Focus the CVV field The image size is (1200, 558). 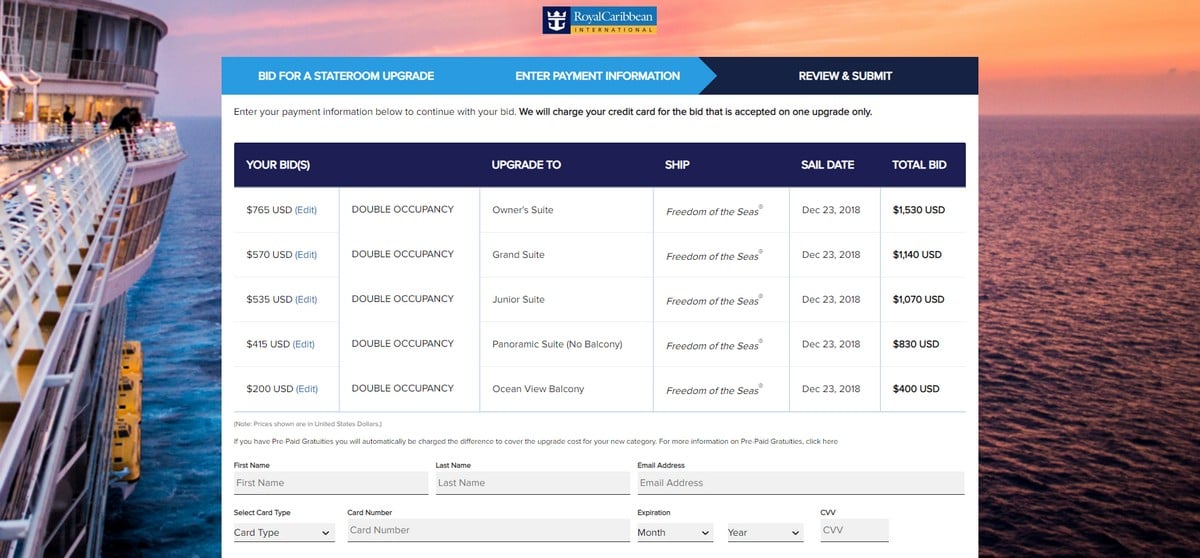point(854,531)
